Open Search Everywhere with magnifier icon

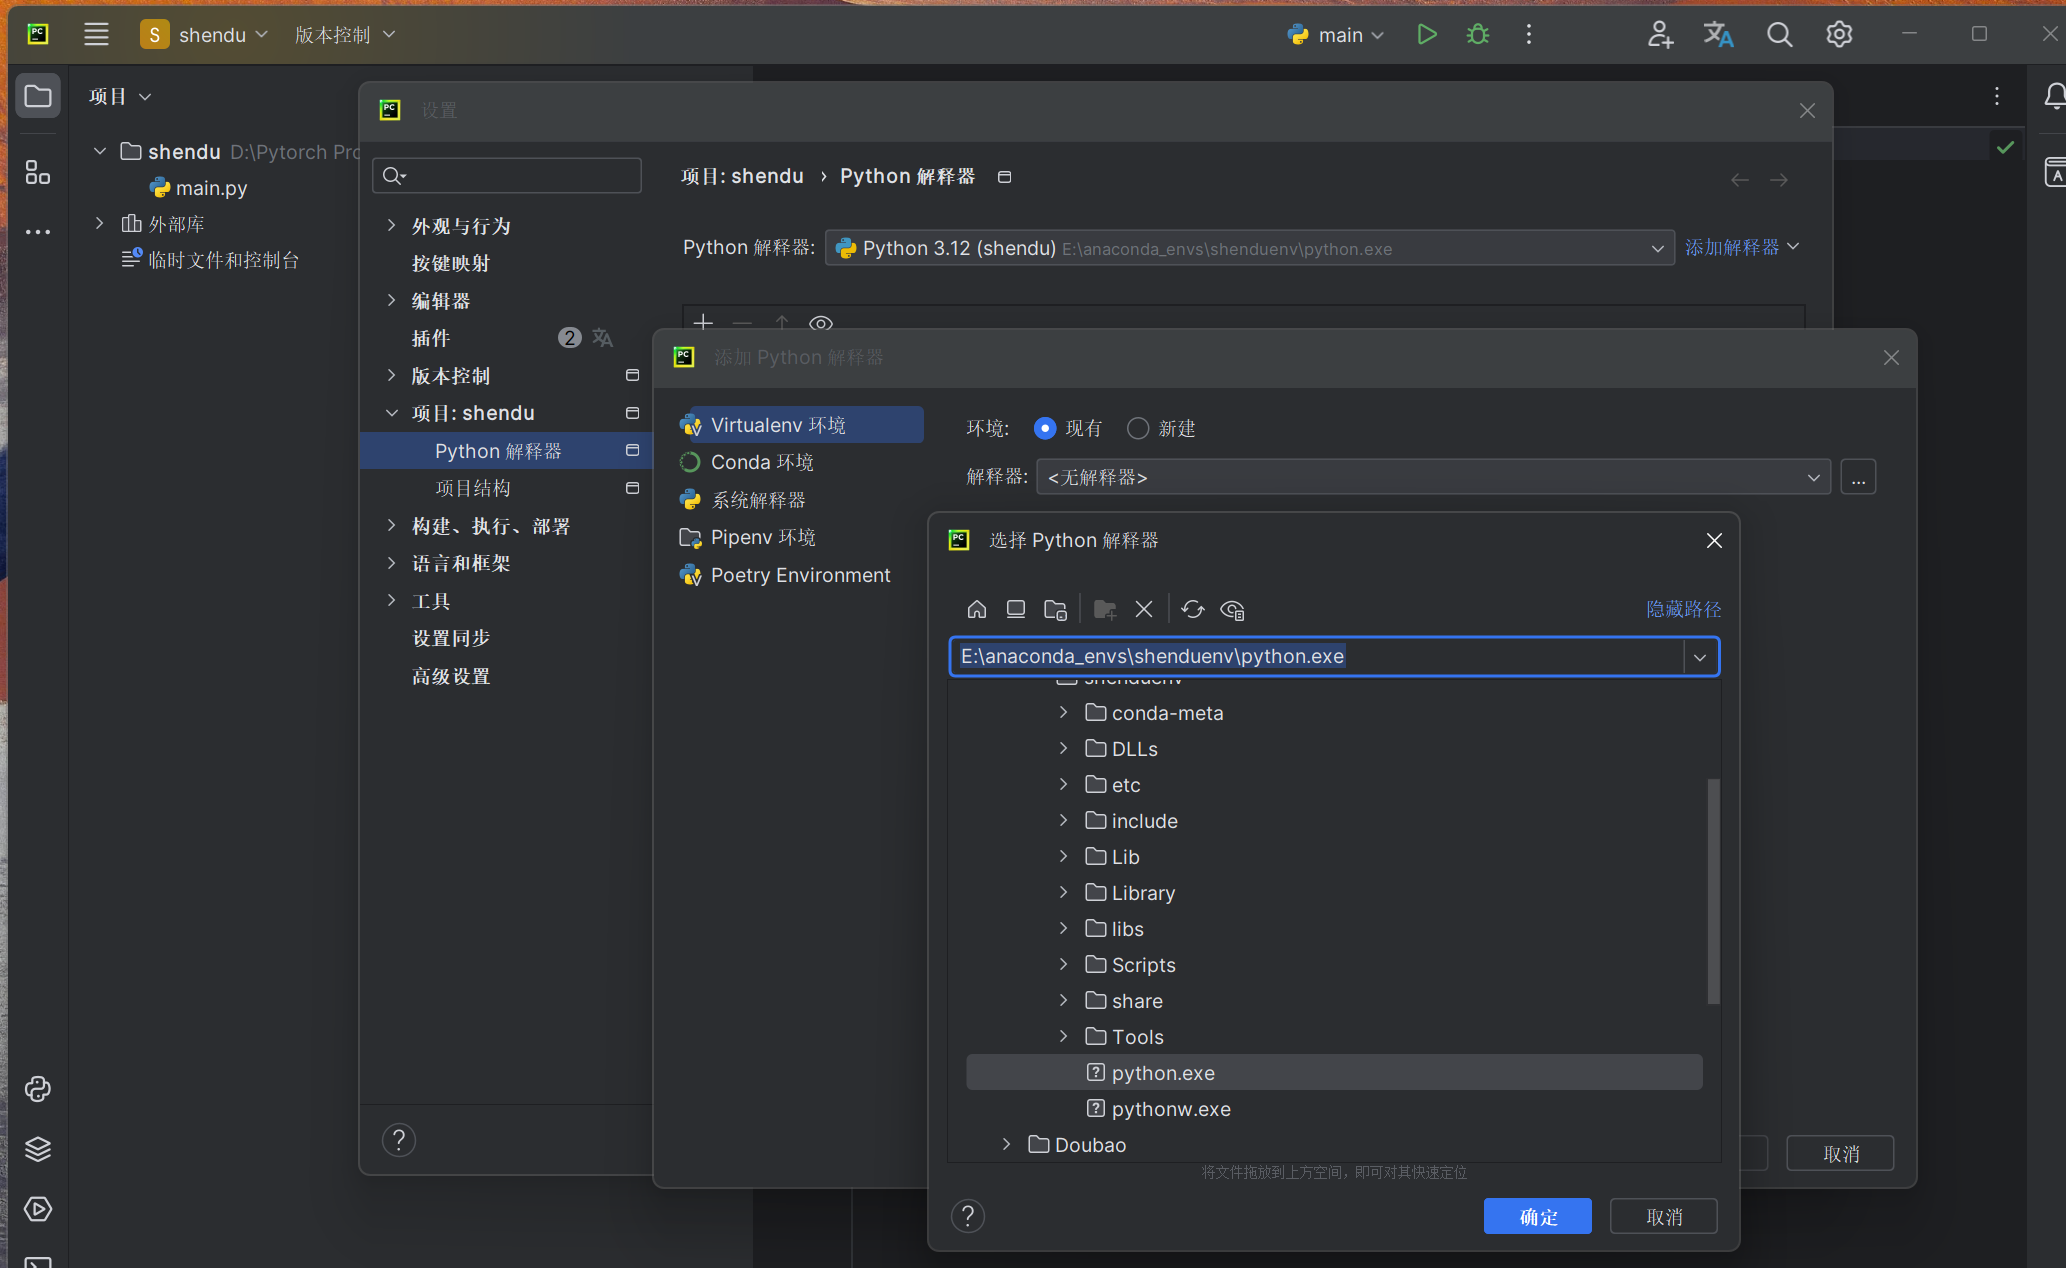(x=1780, y=33)
